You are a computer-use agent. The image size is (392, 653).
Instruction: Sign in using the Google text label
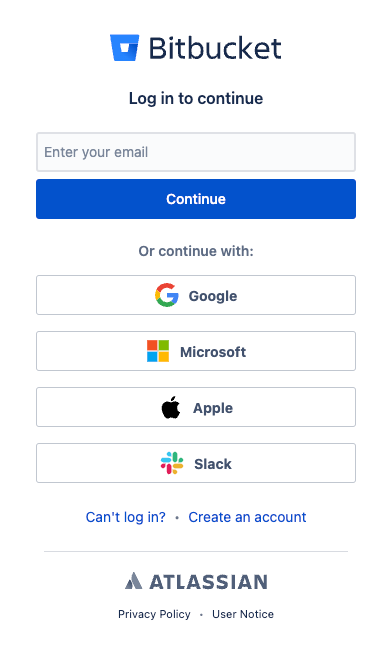coord(213,296)
